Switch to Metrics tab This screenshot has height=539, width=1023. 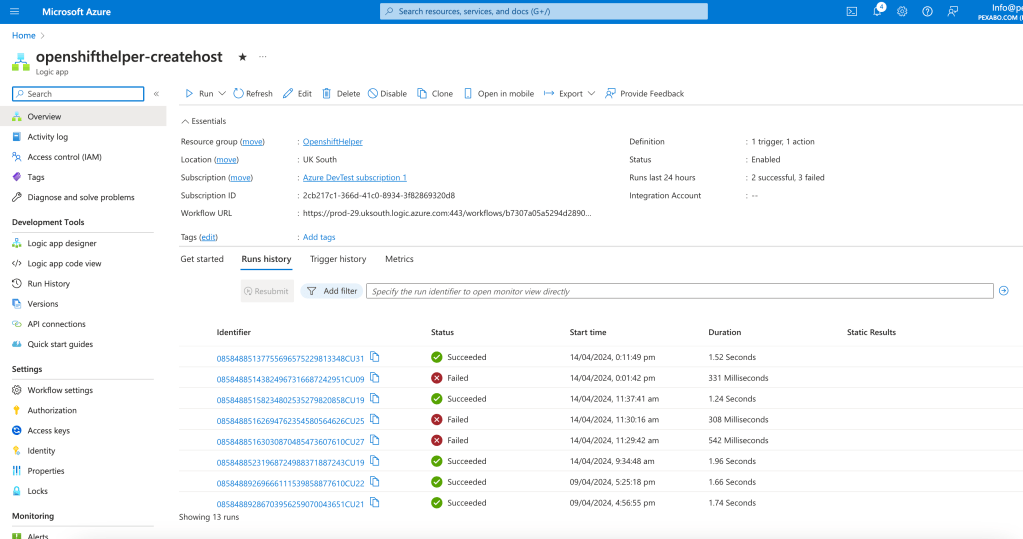pyautogui.click(x=399, y=259)
